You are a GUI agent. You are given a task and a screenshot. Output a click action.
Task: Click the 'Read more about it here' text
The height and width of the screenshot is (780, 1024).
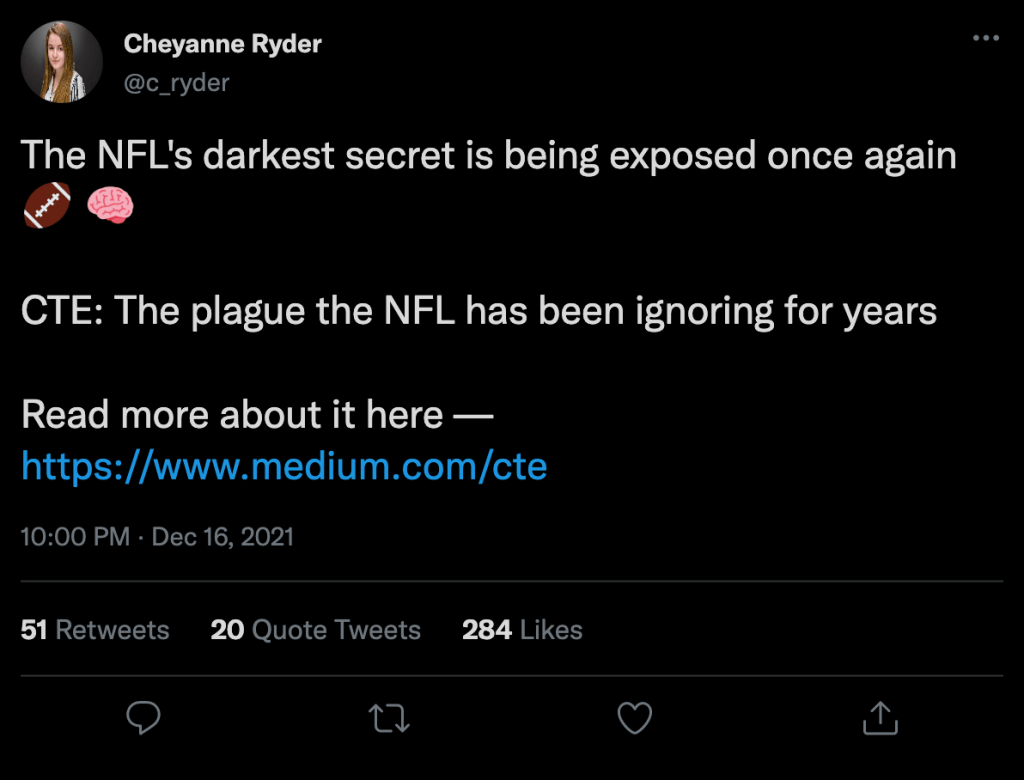tap(232, 415)
